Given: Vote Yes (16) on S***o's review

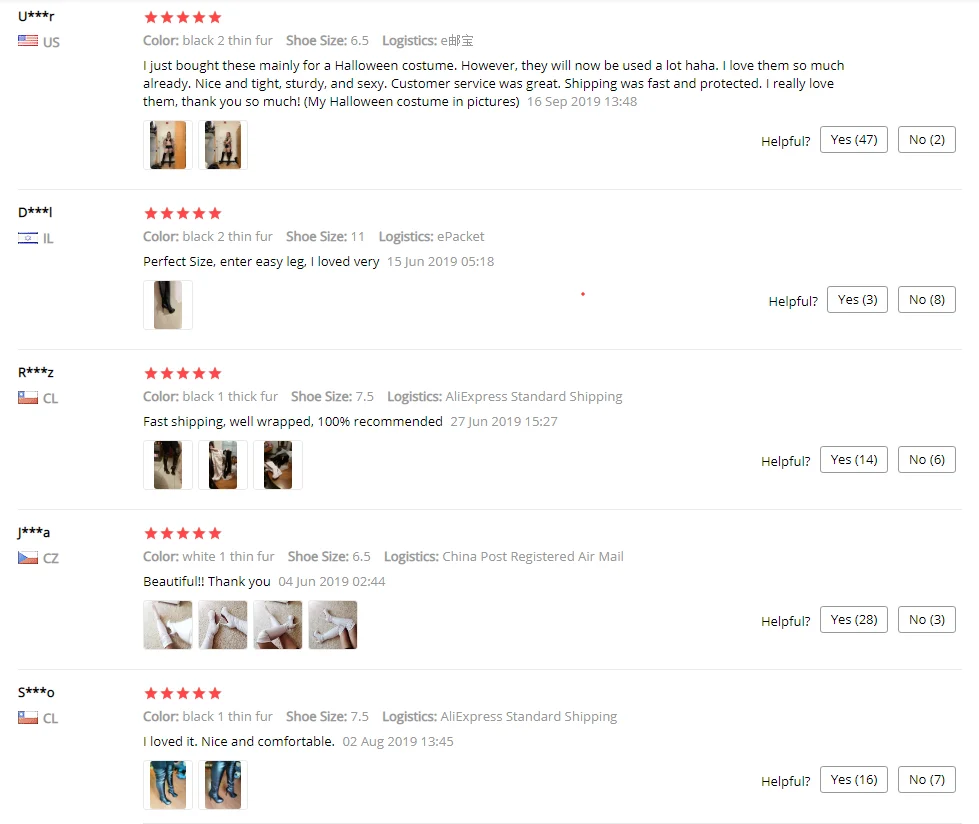Looking at the screenshot, I should pyautogui.click(x=854, y=779).
